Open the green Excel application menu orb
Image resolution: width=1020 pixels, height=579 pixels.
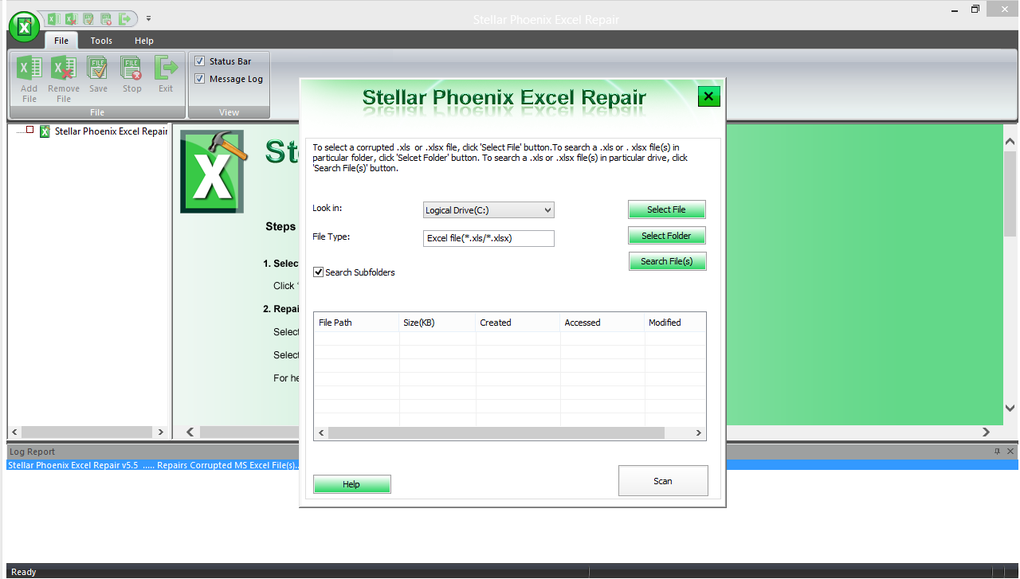[x=24, y=27]
